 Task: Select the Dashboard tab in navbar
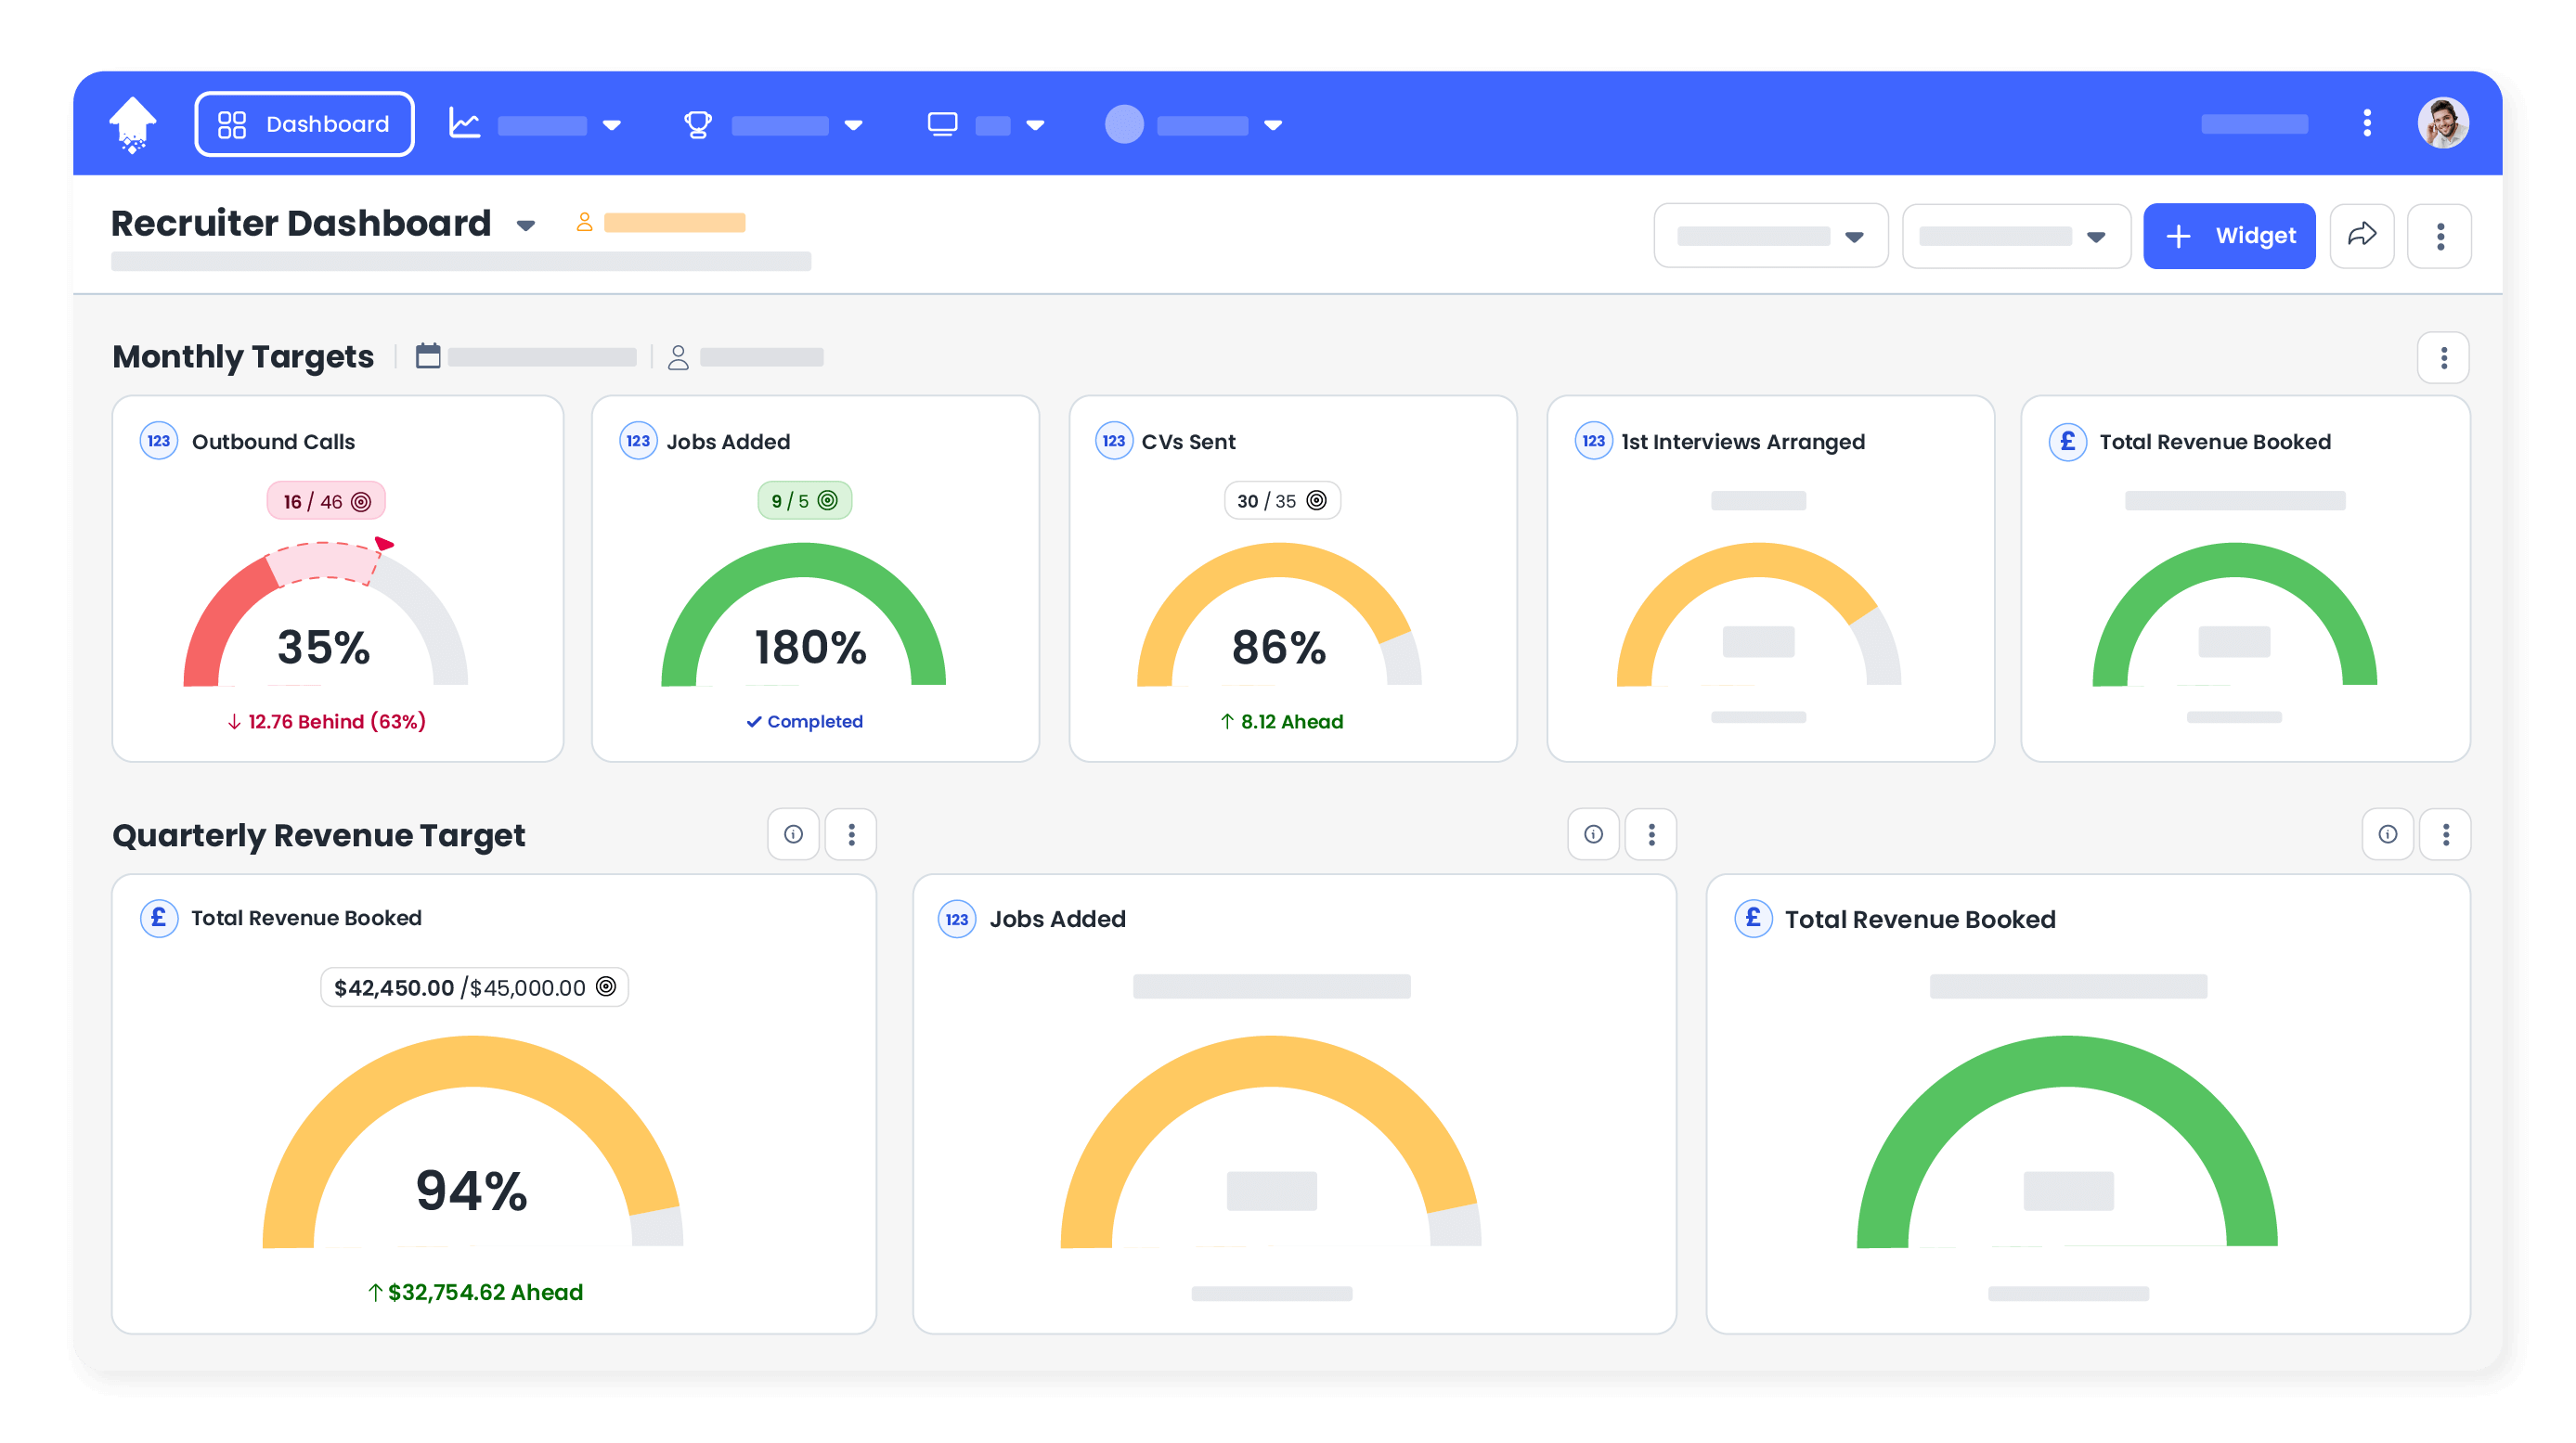(x=304, y=124)
